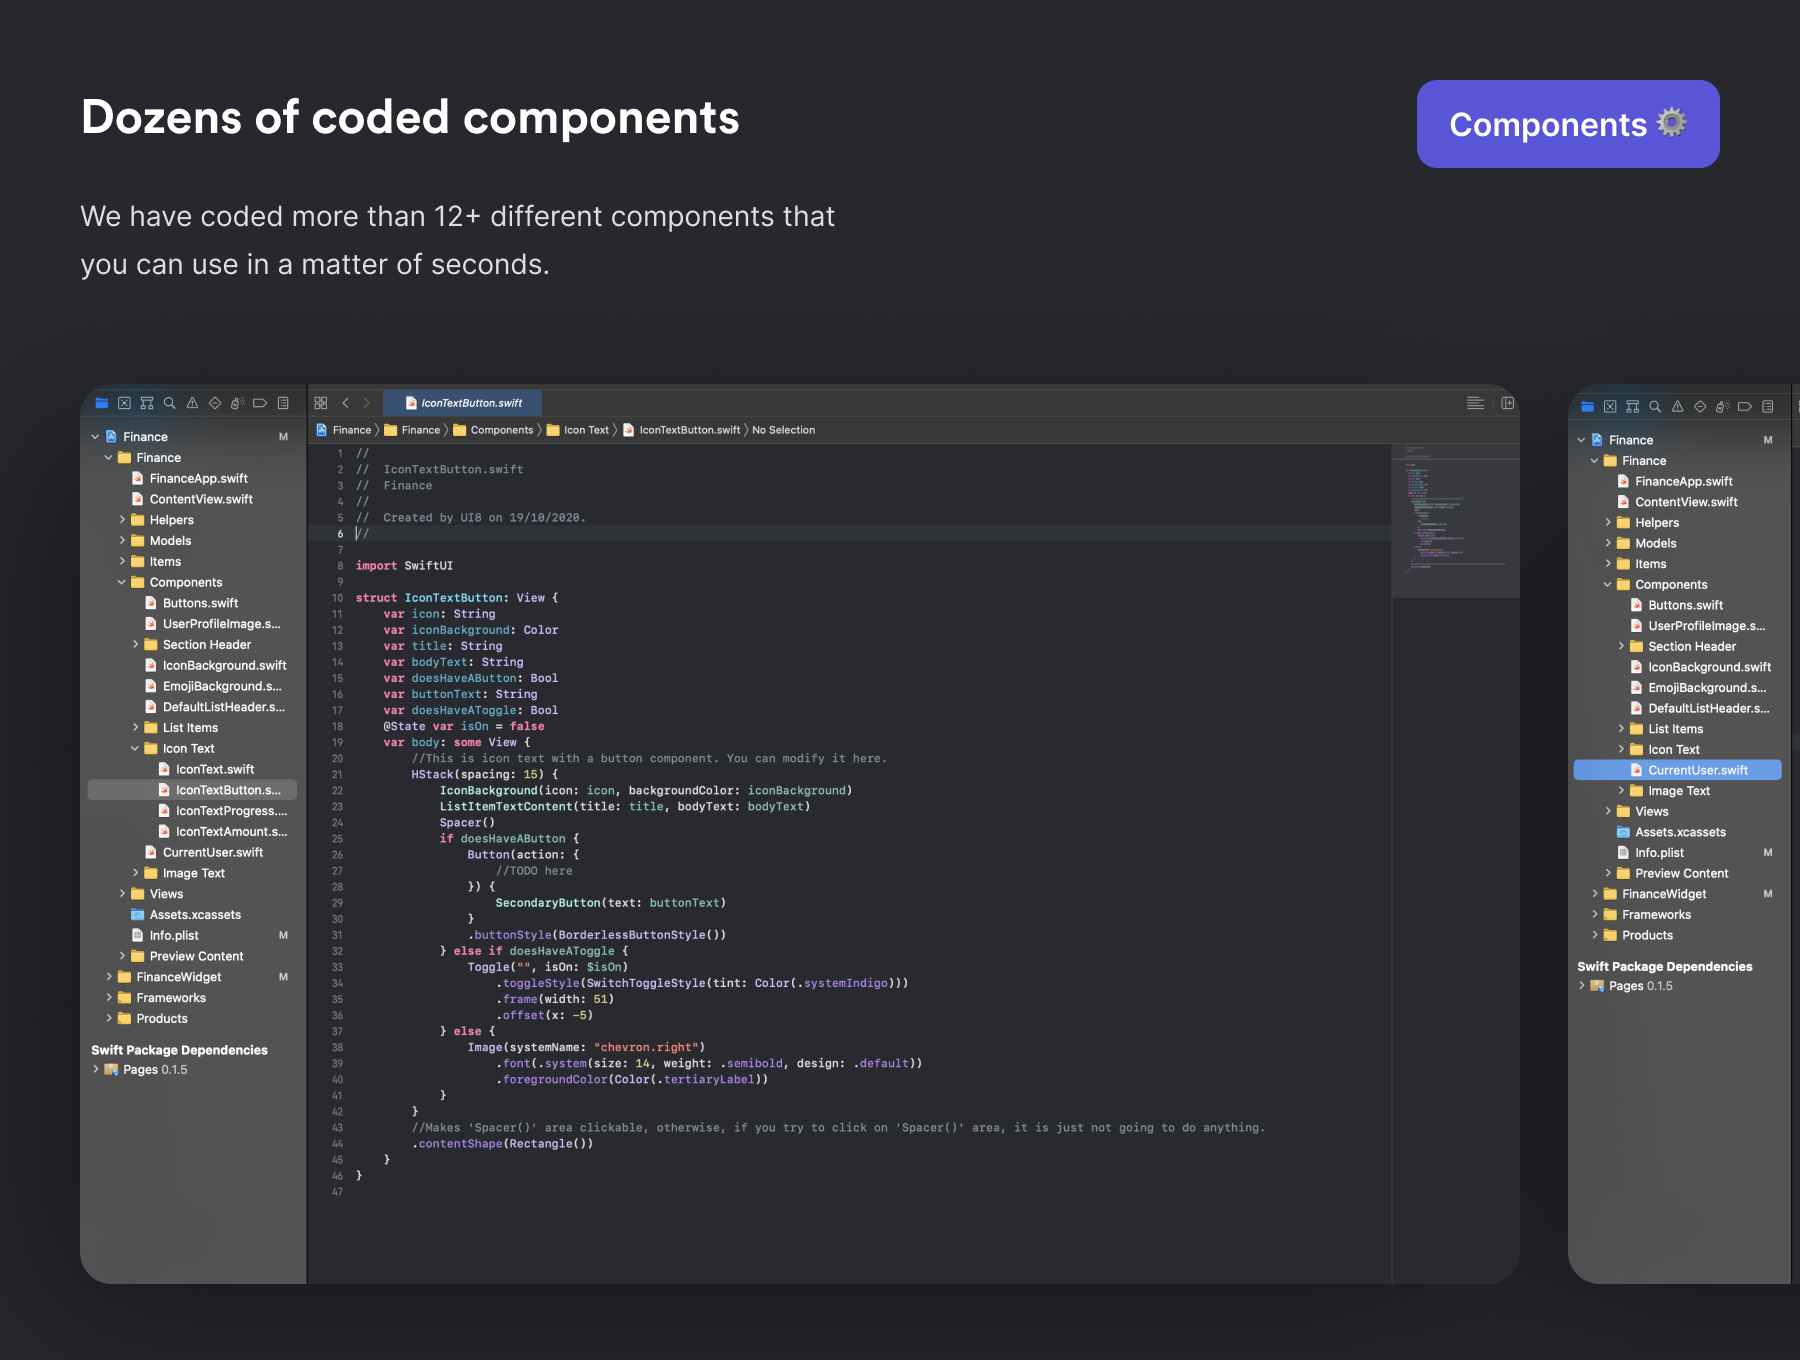Image resolution: width=1800 pixels, height=1360 pixels.
Task: Expand the Section Header folder in left navigator
Action: [x=135, y=645]
